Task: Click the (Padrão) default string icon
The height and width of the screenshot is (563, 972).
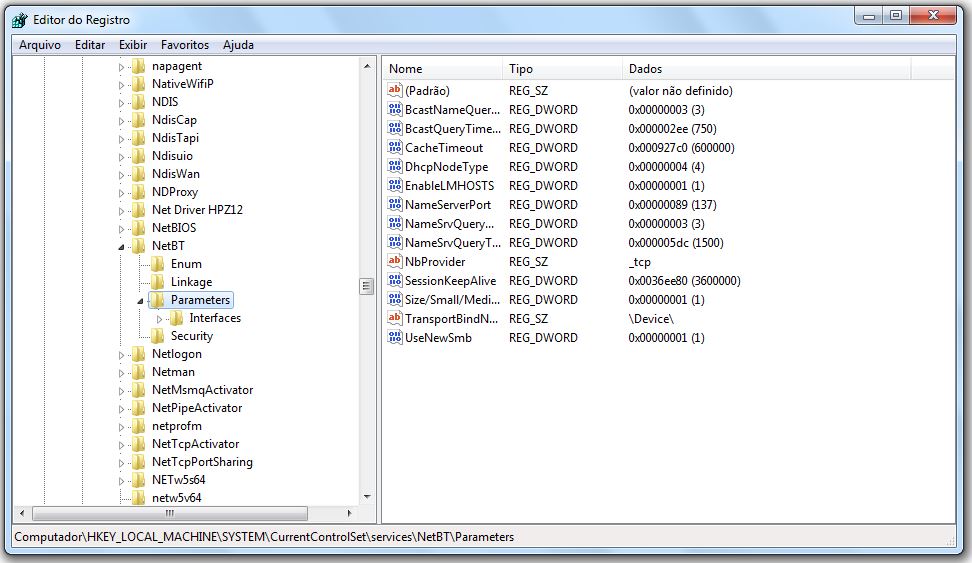Action: [394, 91]
